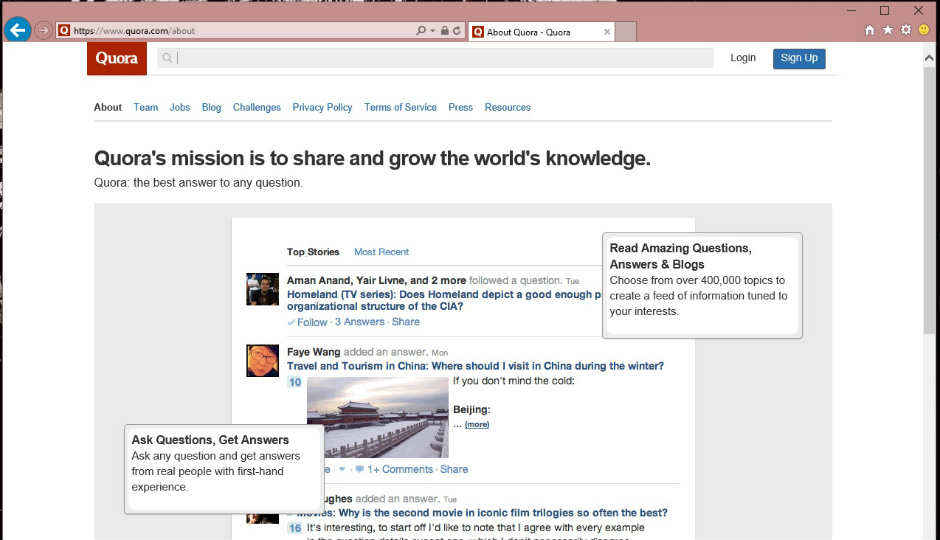Open the Jobs navigation link
940x540 pixels.
180,107
